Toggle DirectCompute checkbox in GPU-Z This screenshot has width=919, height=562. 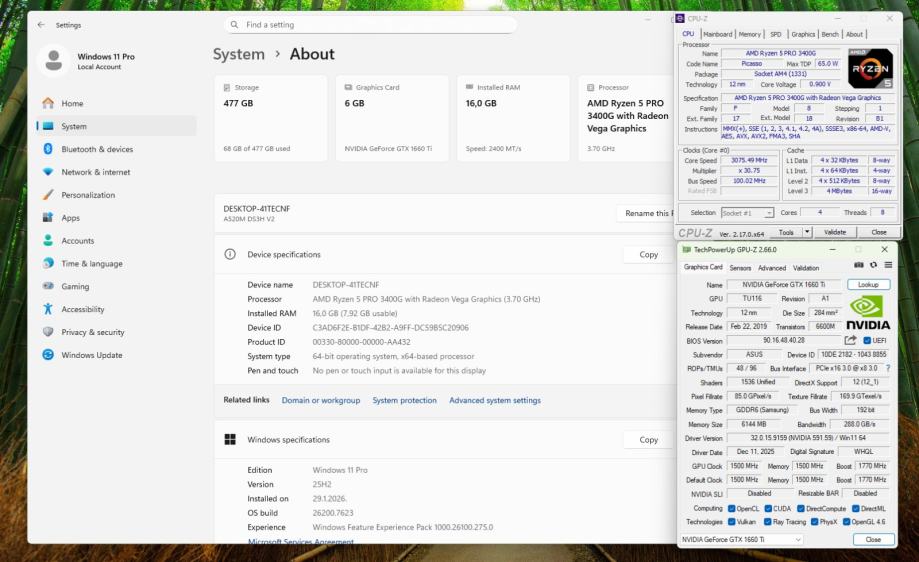801,509
